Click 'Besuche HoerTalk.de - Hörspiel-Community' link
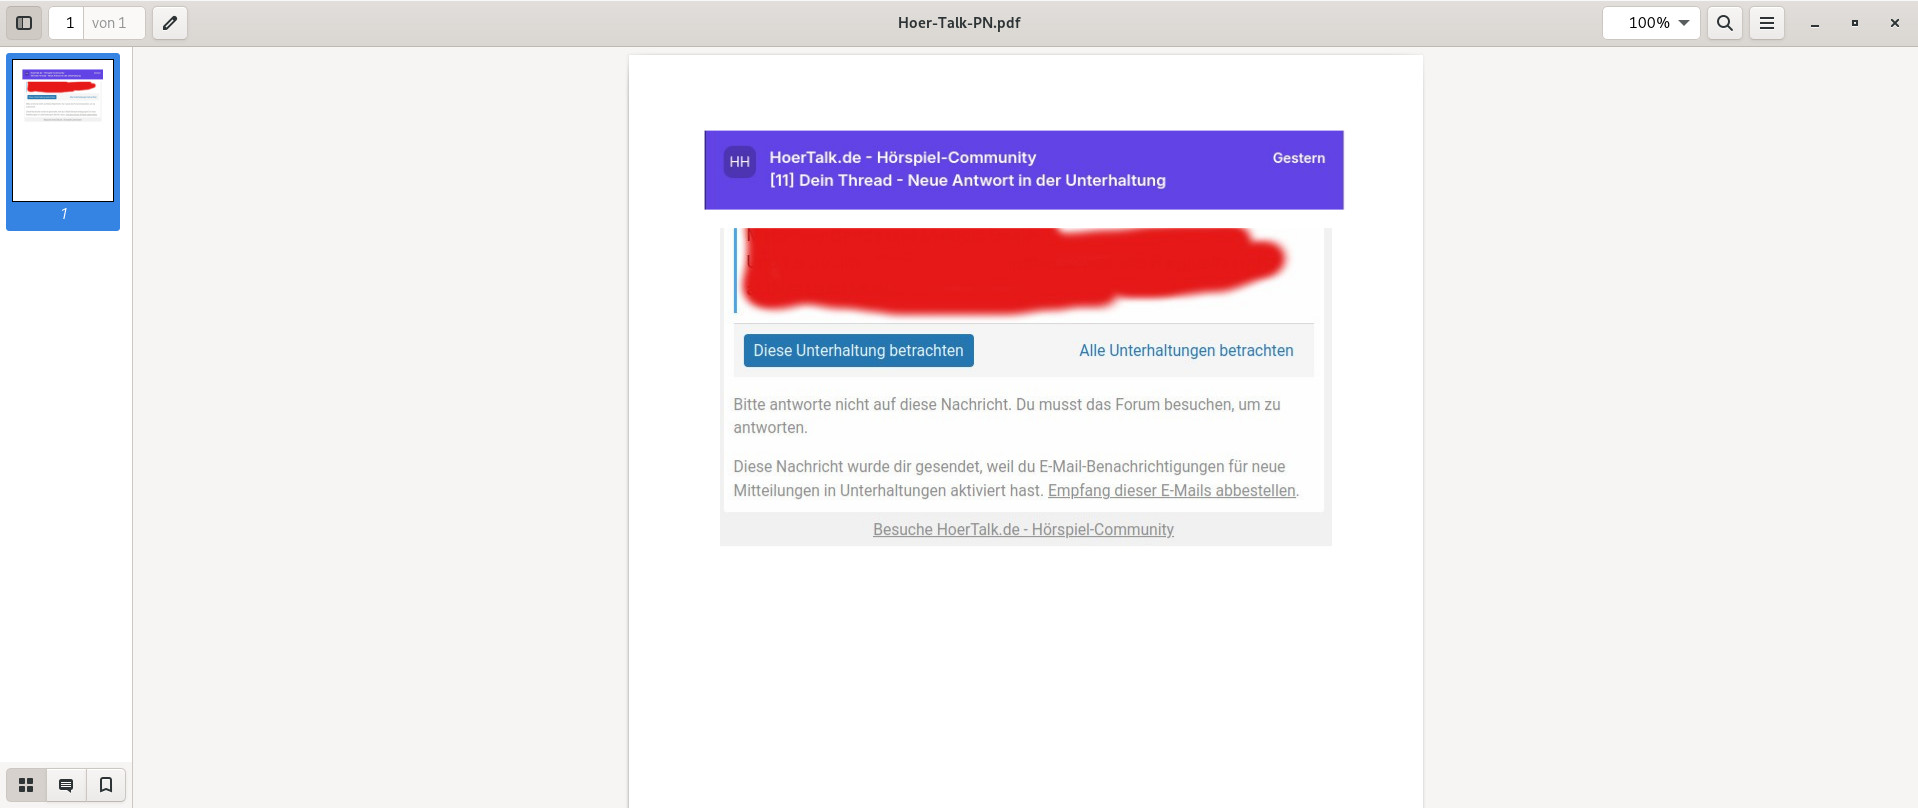 click(1023, 530)
